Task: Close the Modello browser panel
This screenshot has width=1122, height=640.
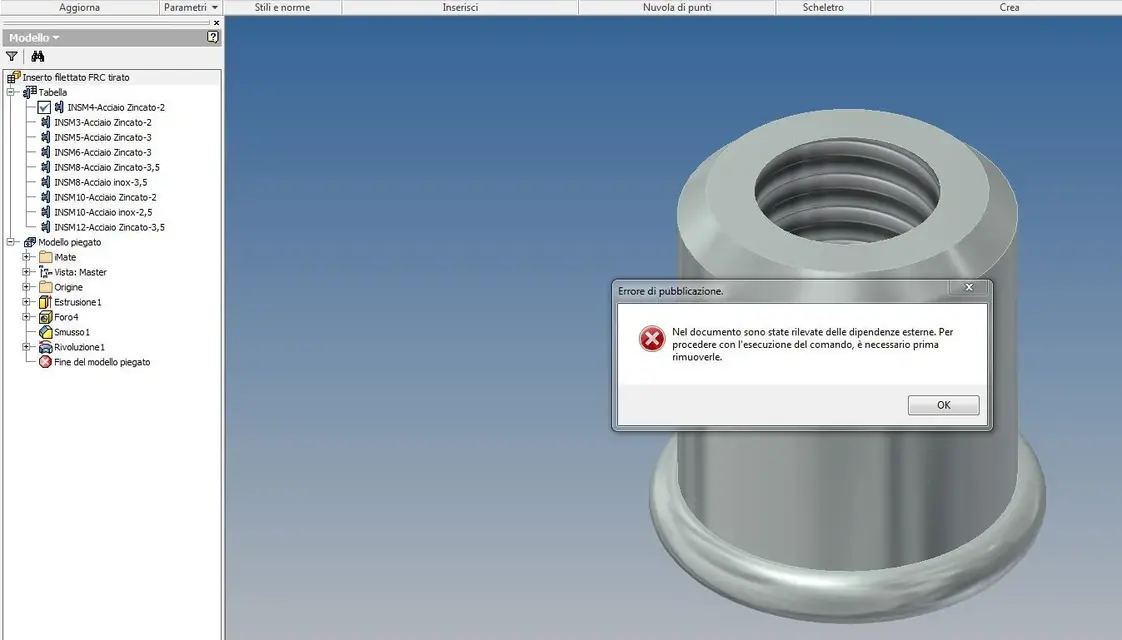Action: click(x=216, y=23)
